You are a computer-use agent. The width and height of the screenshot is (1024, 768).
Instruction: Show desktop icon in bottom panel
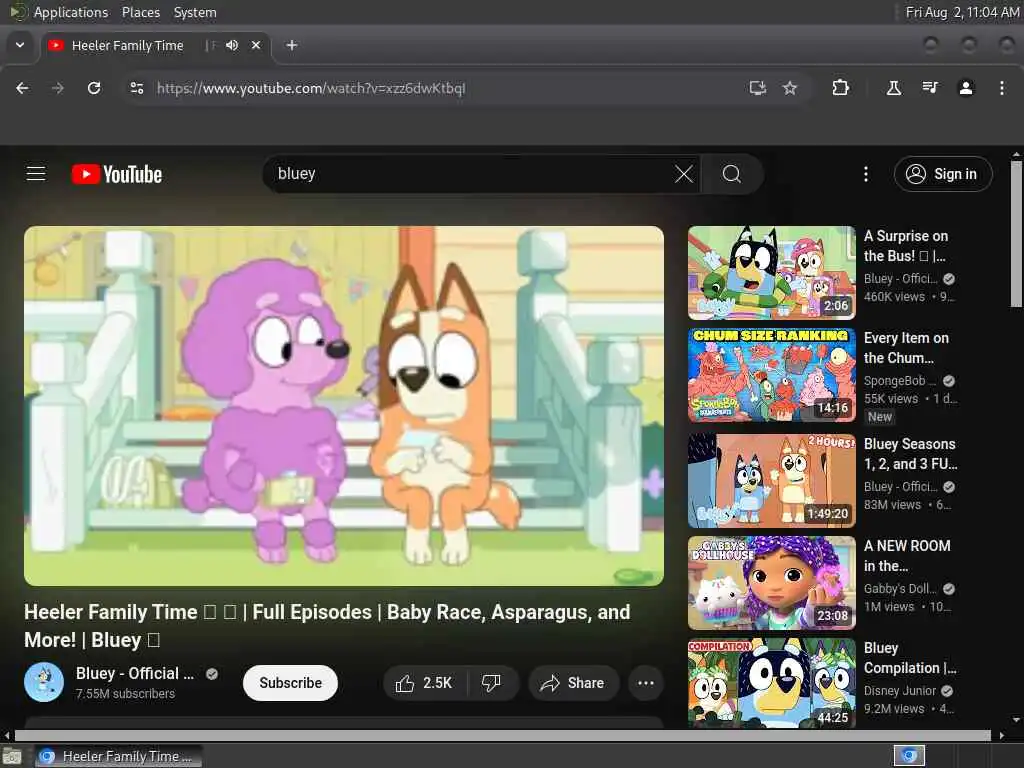coord(12,756)
